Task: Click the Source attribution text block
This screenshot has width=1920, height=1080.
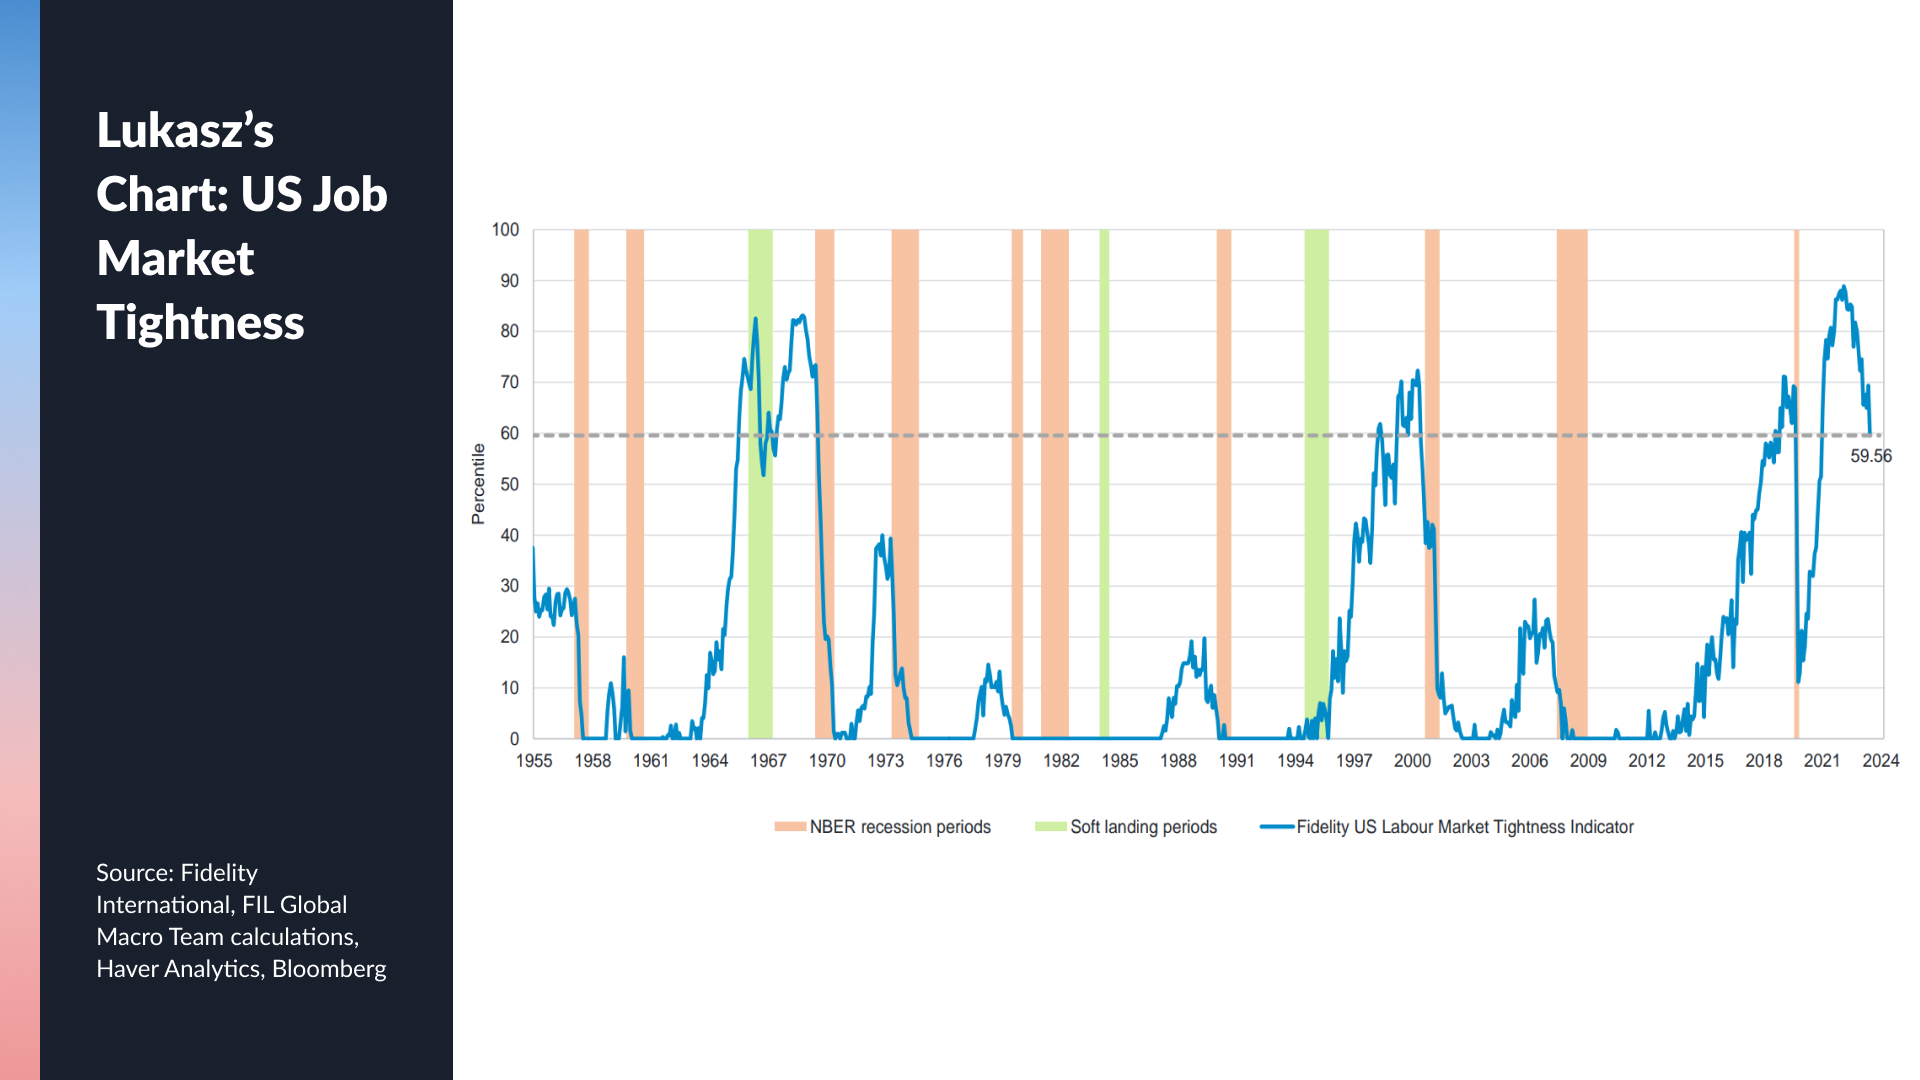Action: pos(241,920)
